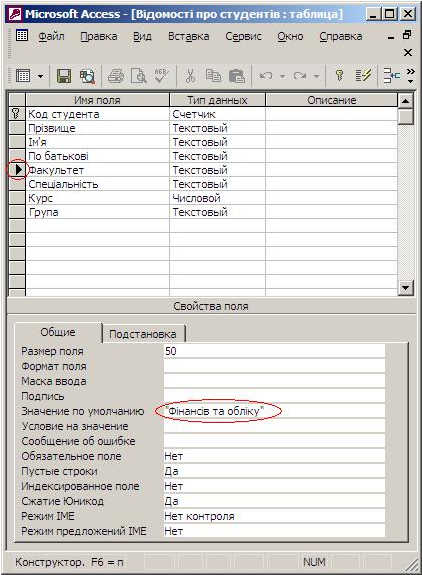Click the Undo arrow icon

click(x=266, y=76)
